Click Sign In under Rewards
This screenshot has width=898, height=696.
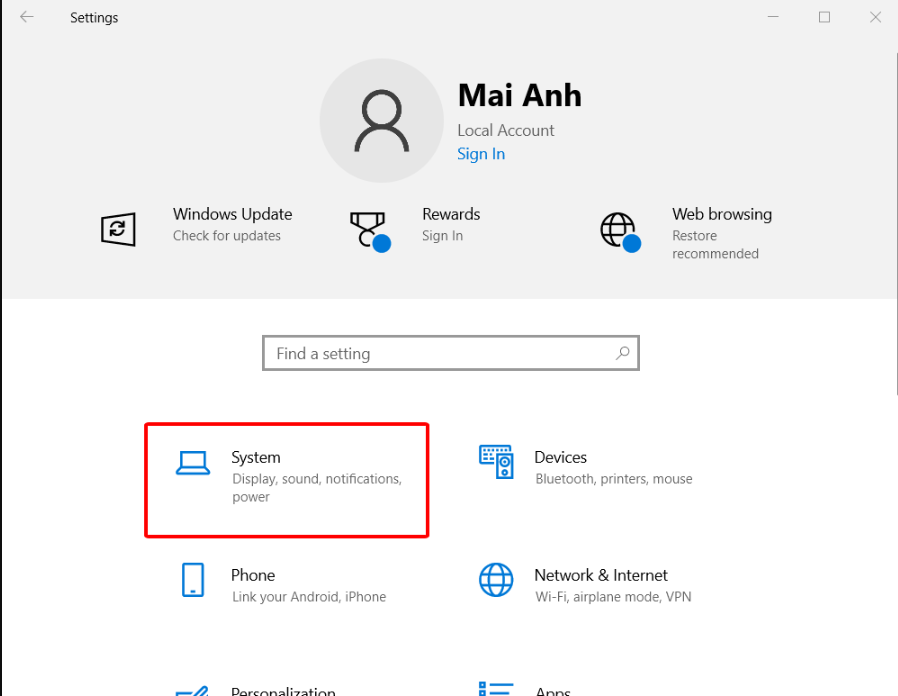pyautogui.click(x=442, y=236)
